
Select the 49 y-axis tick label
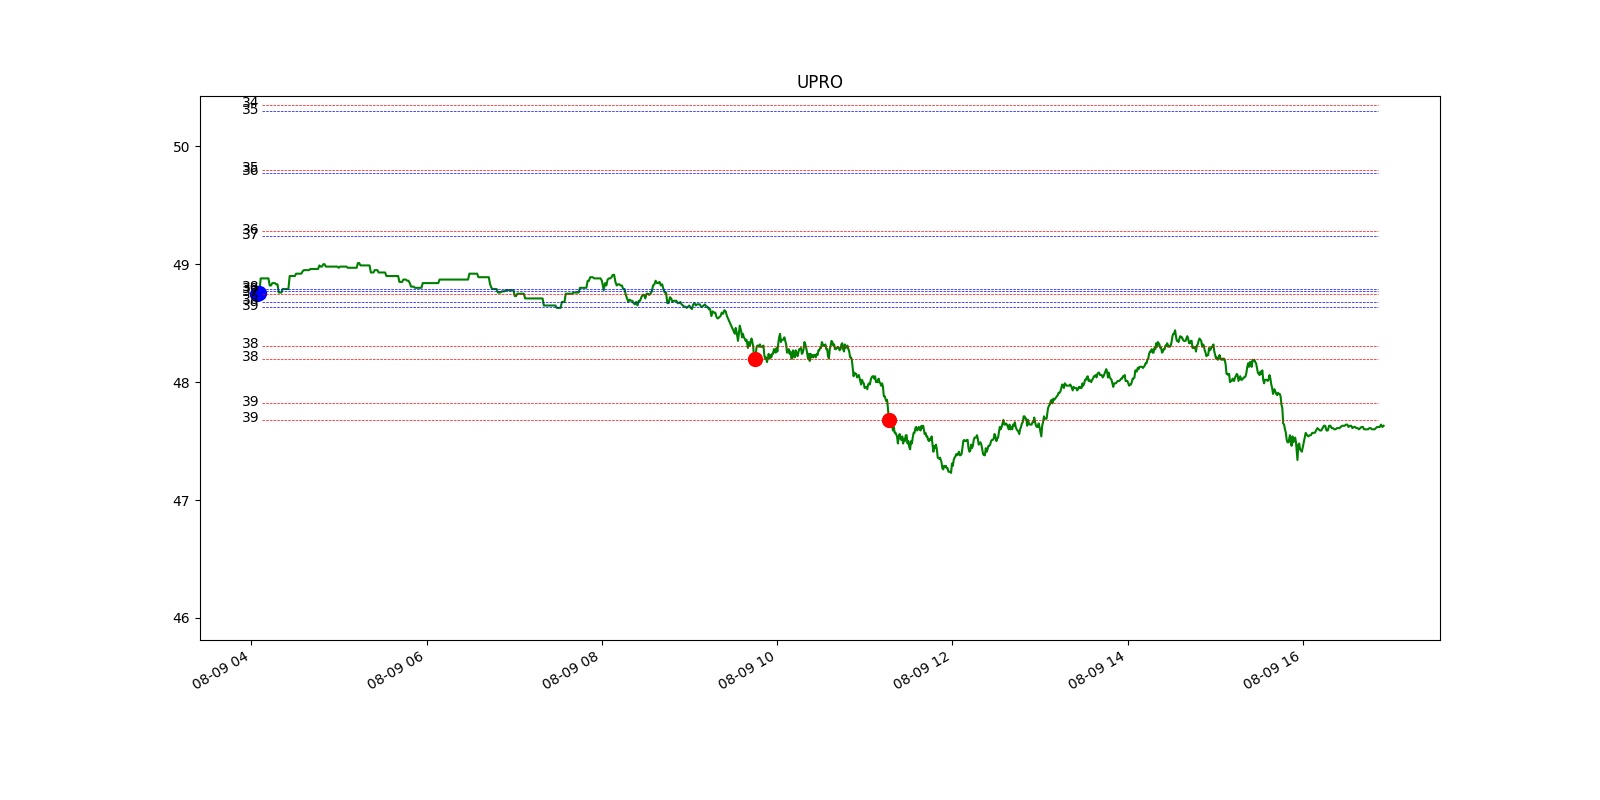(x=181, y=265)
